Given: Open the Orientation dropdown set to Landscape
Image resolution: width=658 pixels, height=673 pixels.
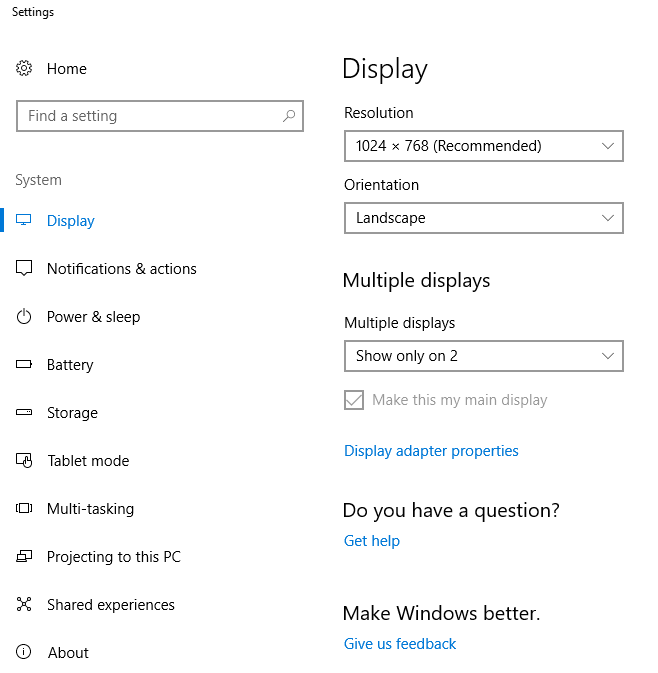Looking at the screenshot, I should [484, 218].
